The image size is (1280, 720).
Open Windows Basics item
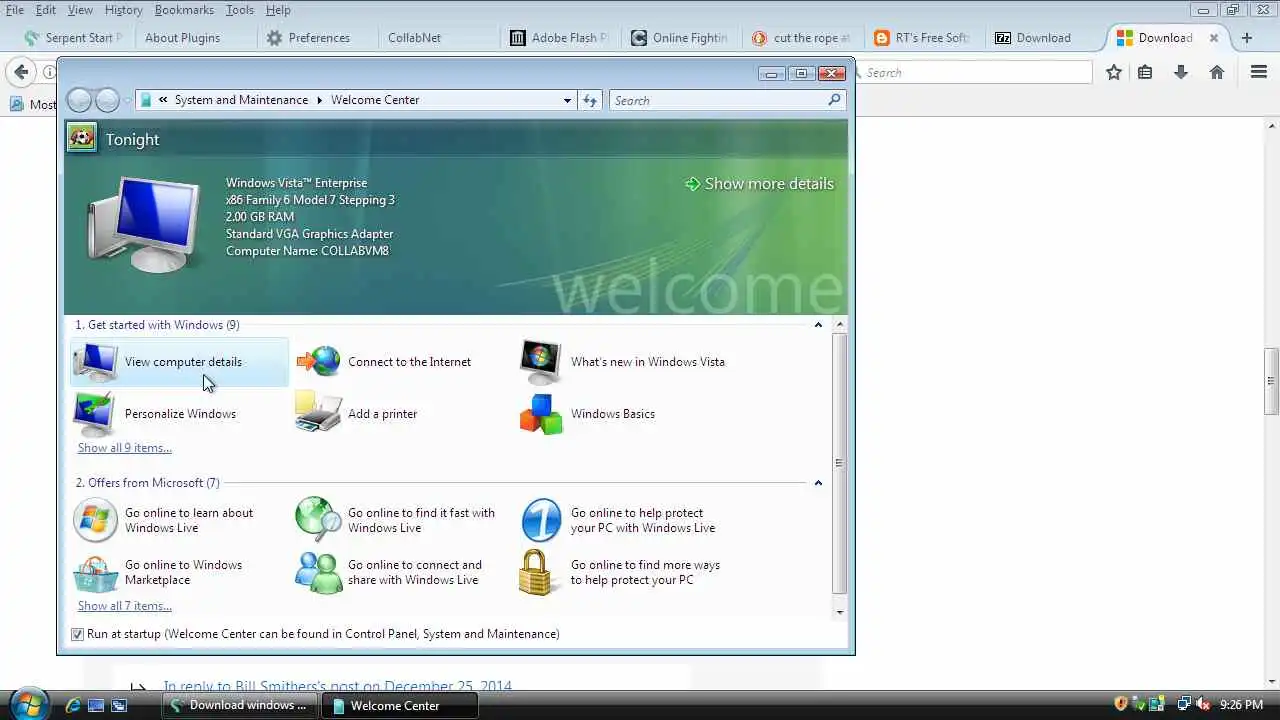[588, 414]
